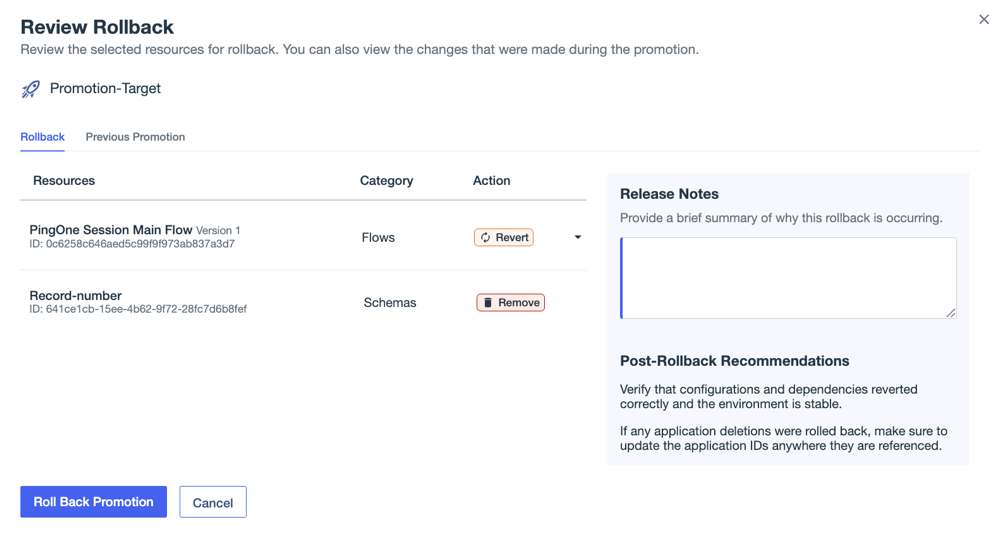1000x538 pixels.
Task: Click the Remove action badge for Record-number
Action: click(510, 302)
